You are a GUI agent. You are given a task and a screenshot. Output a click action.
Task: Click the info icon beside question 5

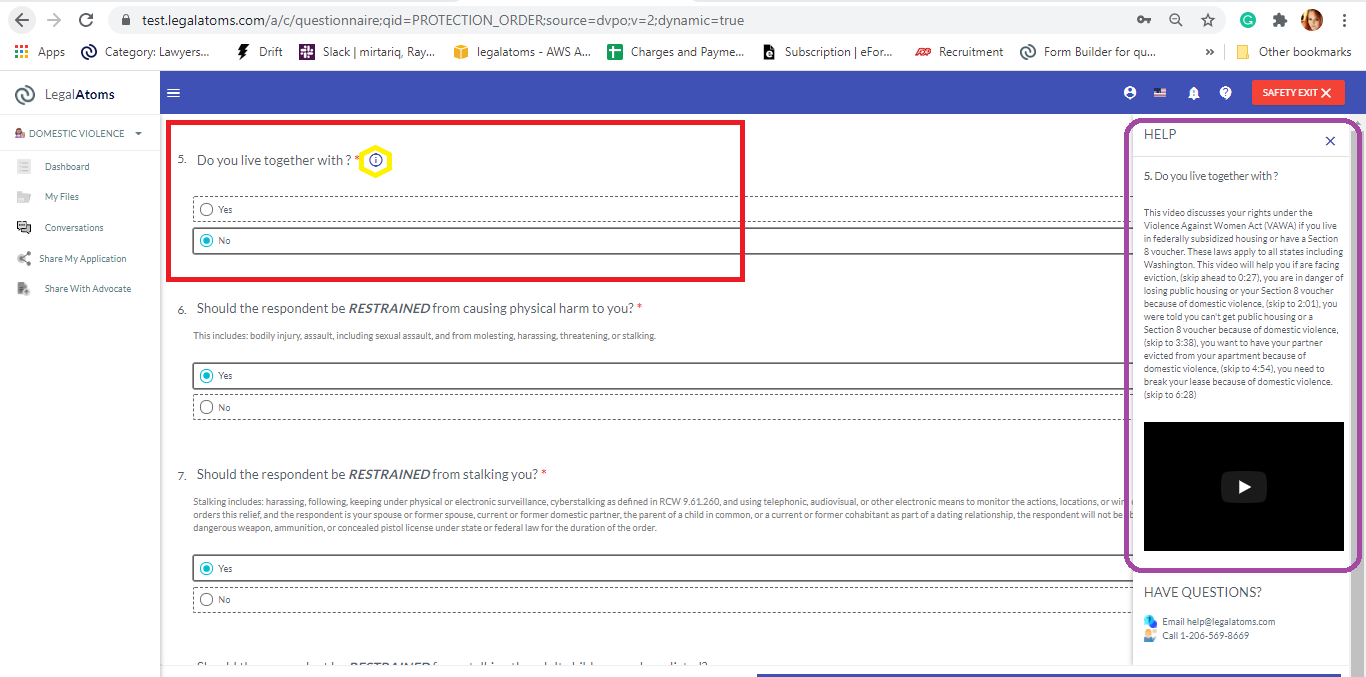pyautogui.click(x=376, y=160)
